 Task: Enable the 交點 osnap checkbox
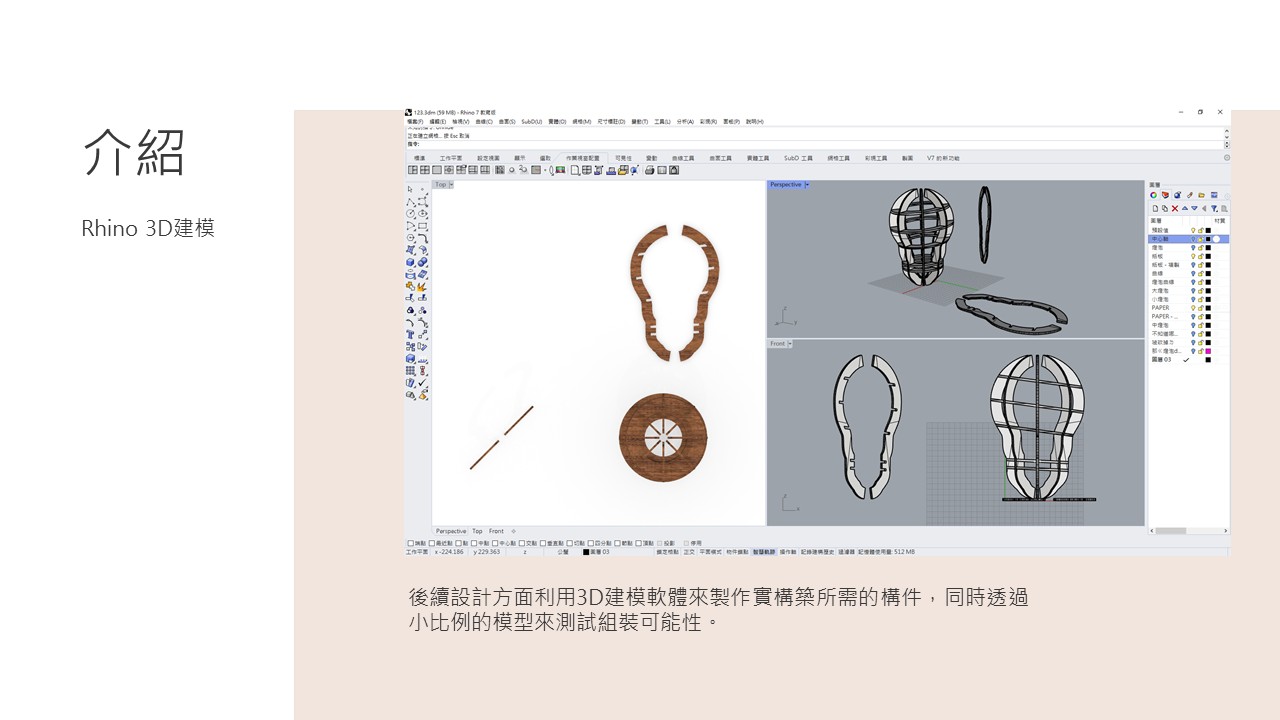click(x=523, y=543)
